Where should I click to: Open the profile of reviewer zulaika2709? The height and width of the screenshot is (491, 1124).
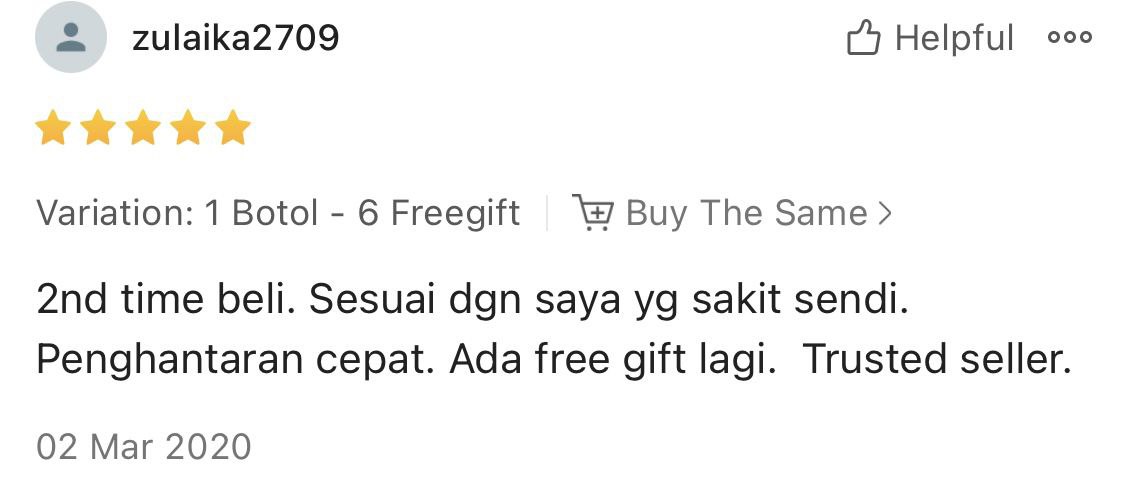coord(235,37)
